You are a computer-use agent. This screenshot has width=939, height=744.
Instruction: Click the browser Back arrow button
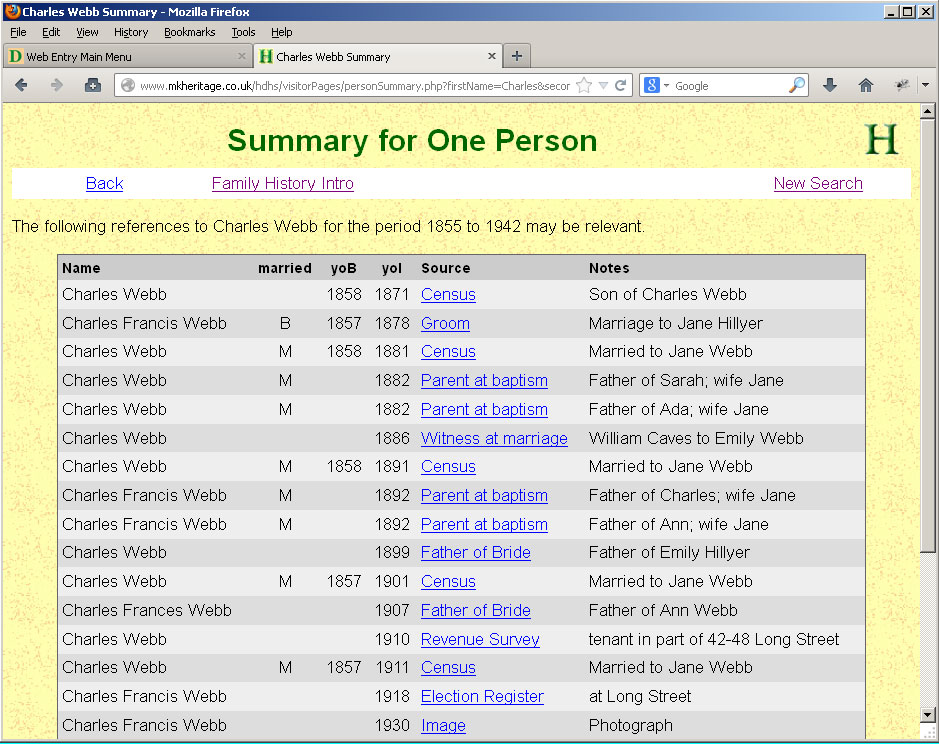click(21, 86)
